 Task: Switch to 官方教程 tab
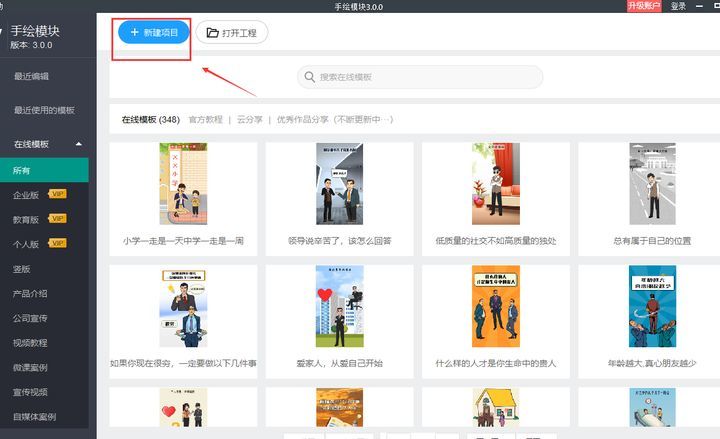coord(206,119)
